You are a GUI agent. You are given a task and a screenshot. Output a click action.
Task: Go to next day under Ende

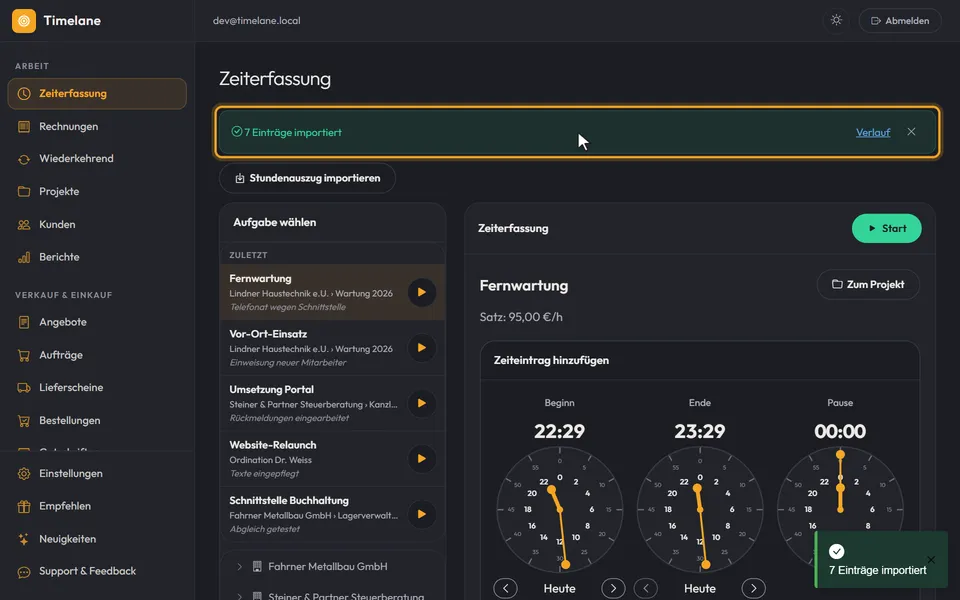(x=753, y=588)
